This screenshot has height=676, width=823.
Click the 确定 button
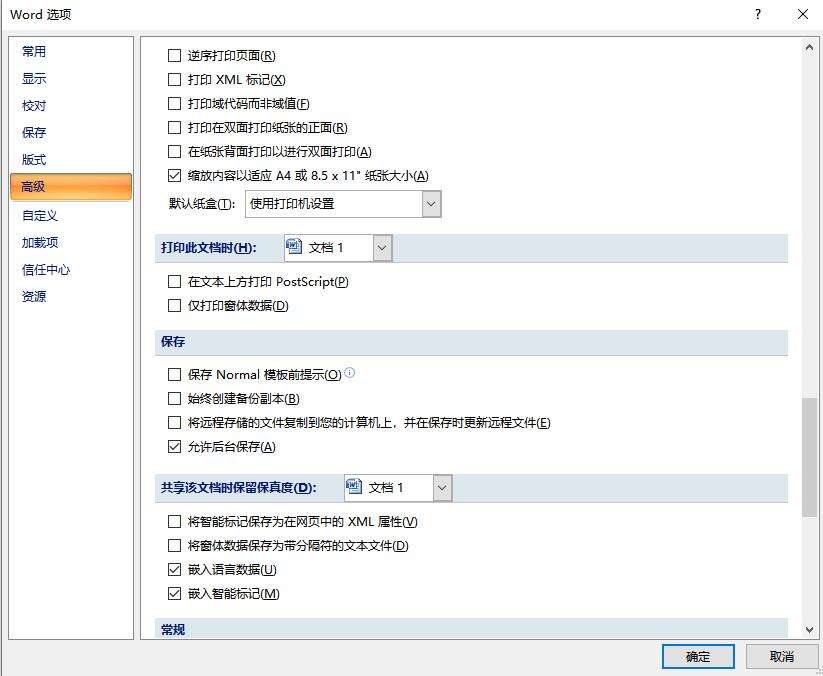[x=697, y=656]
